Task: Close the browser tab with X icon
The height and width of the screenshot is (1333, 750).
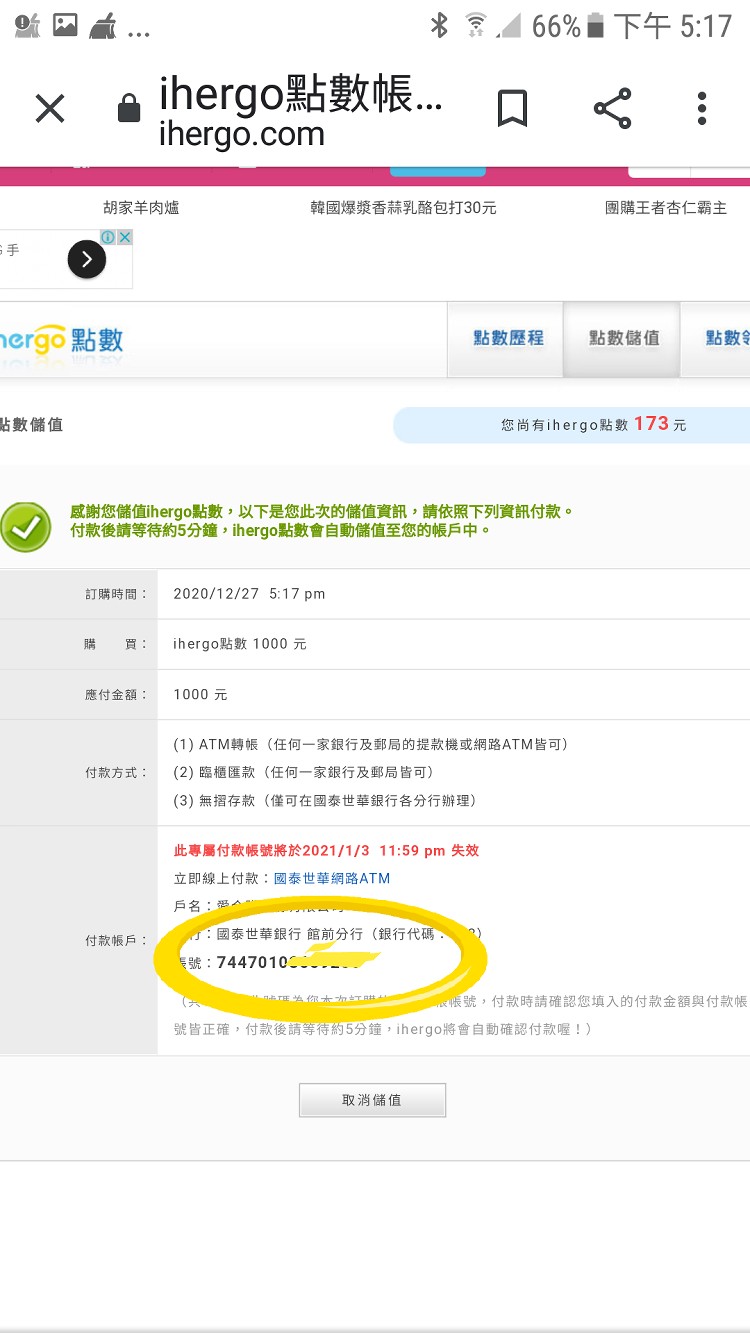Action: [x=50, y=108]
